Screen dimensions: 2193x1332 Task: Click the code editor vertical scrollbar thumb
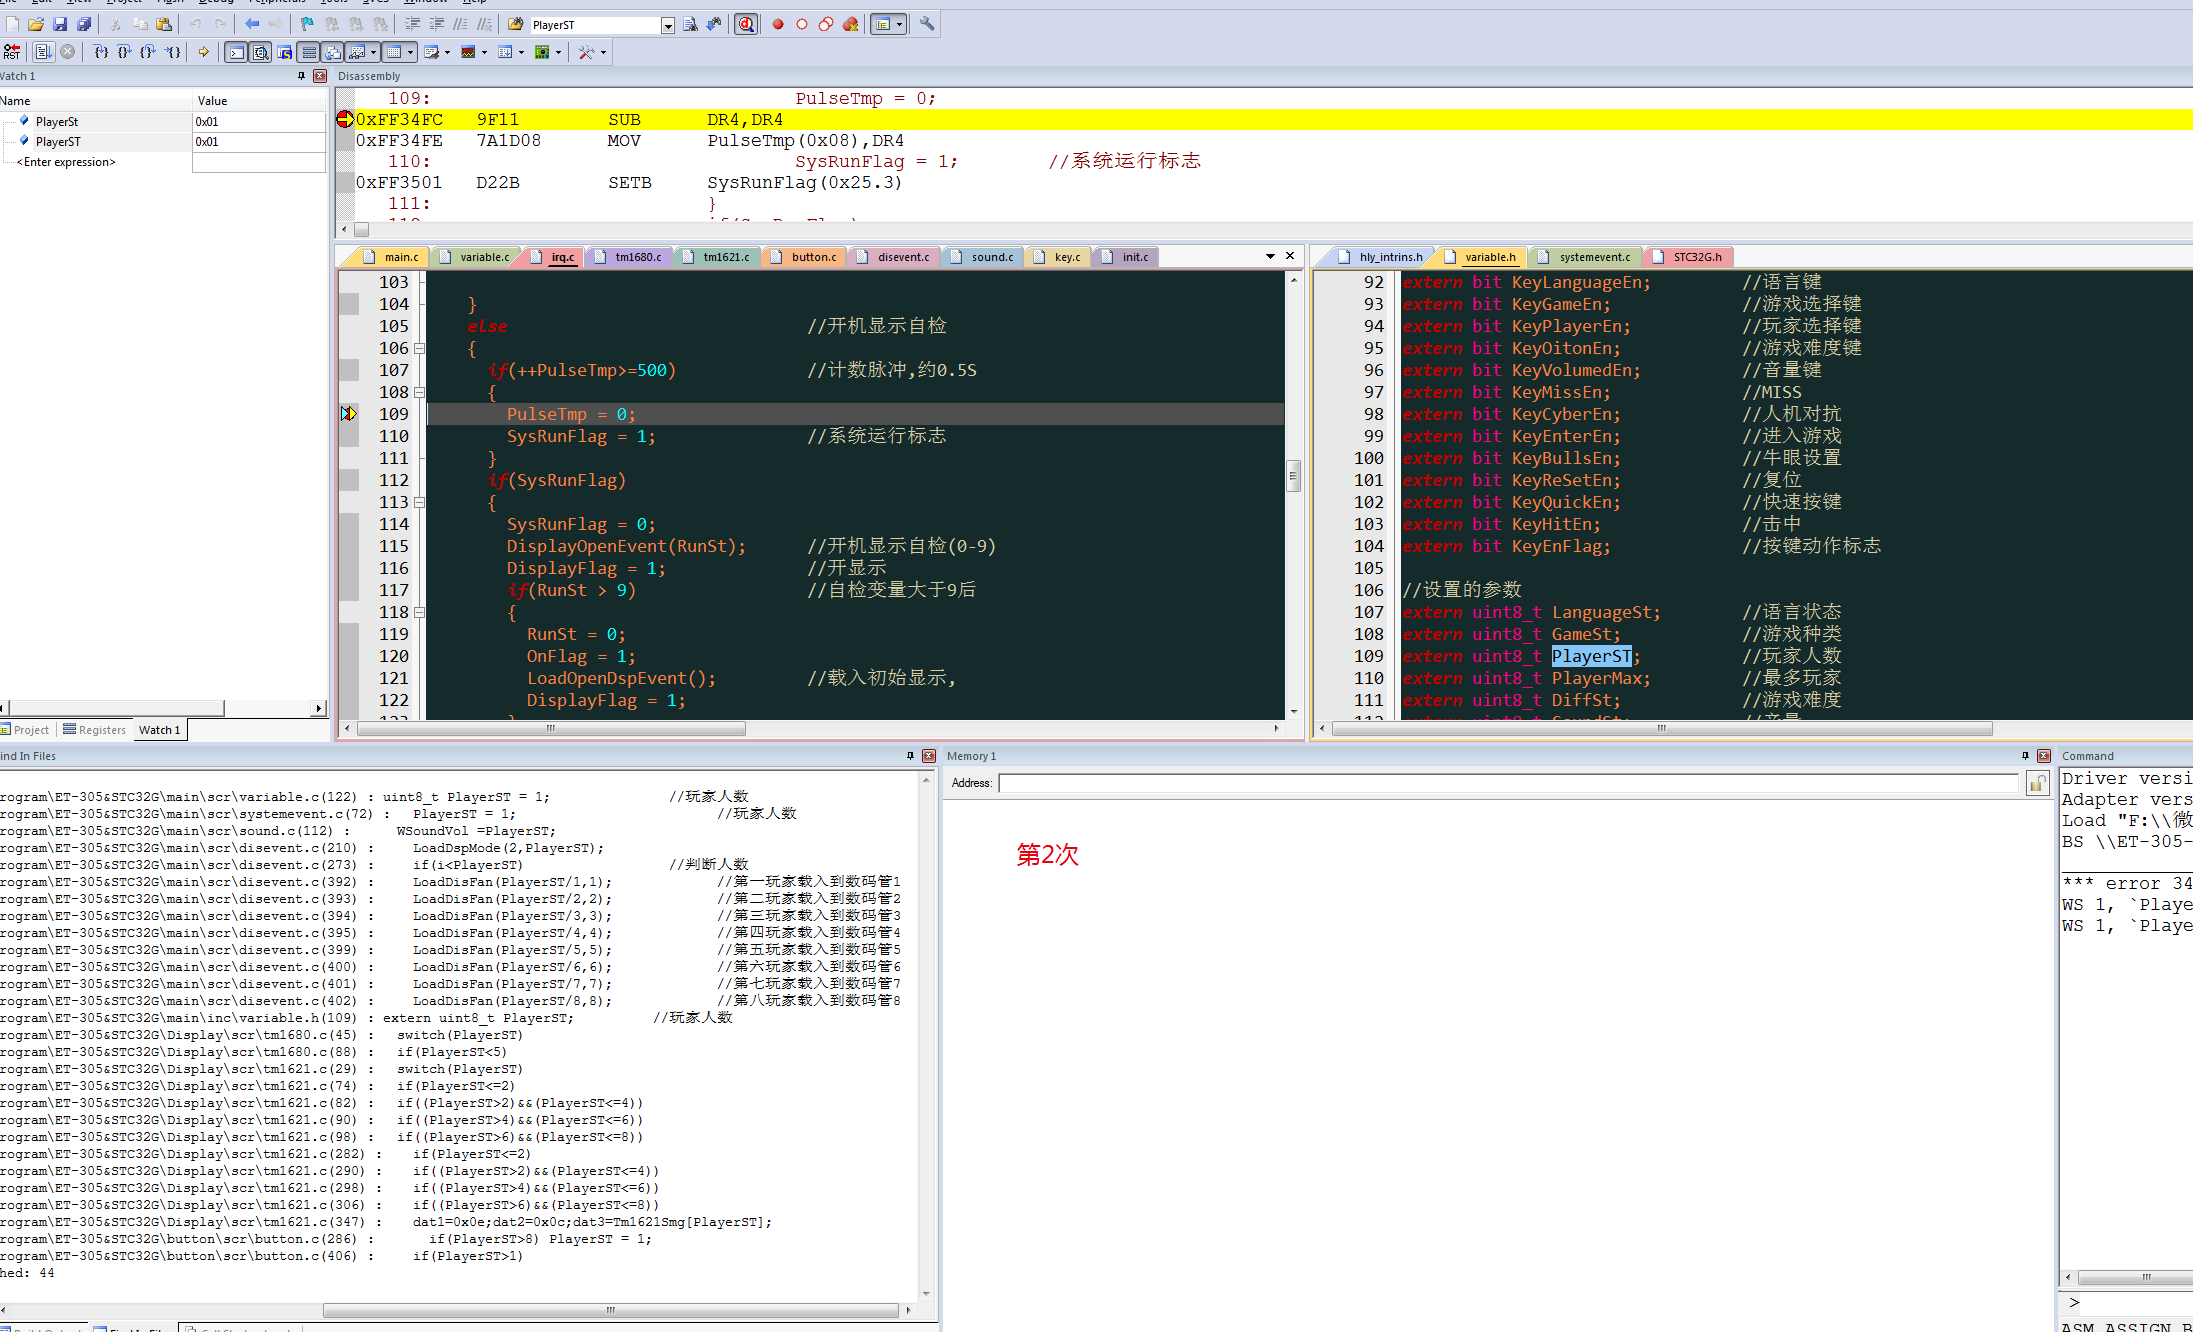click(x=1293, y=476)
